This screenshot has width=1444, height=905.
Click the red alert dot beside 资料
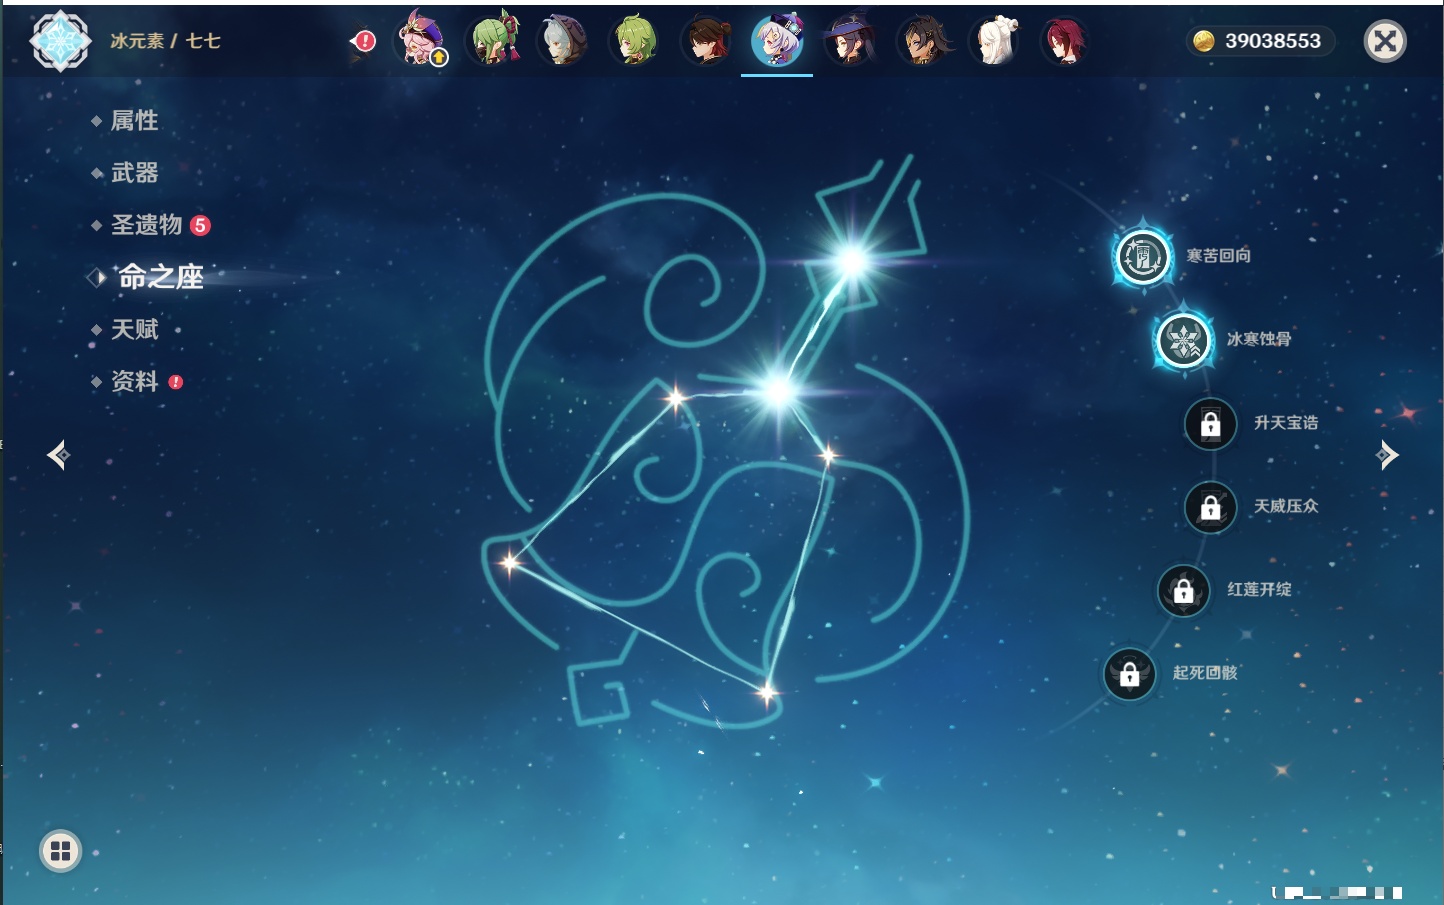click(x=176, y=382)
